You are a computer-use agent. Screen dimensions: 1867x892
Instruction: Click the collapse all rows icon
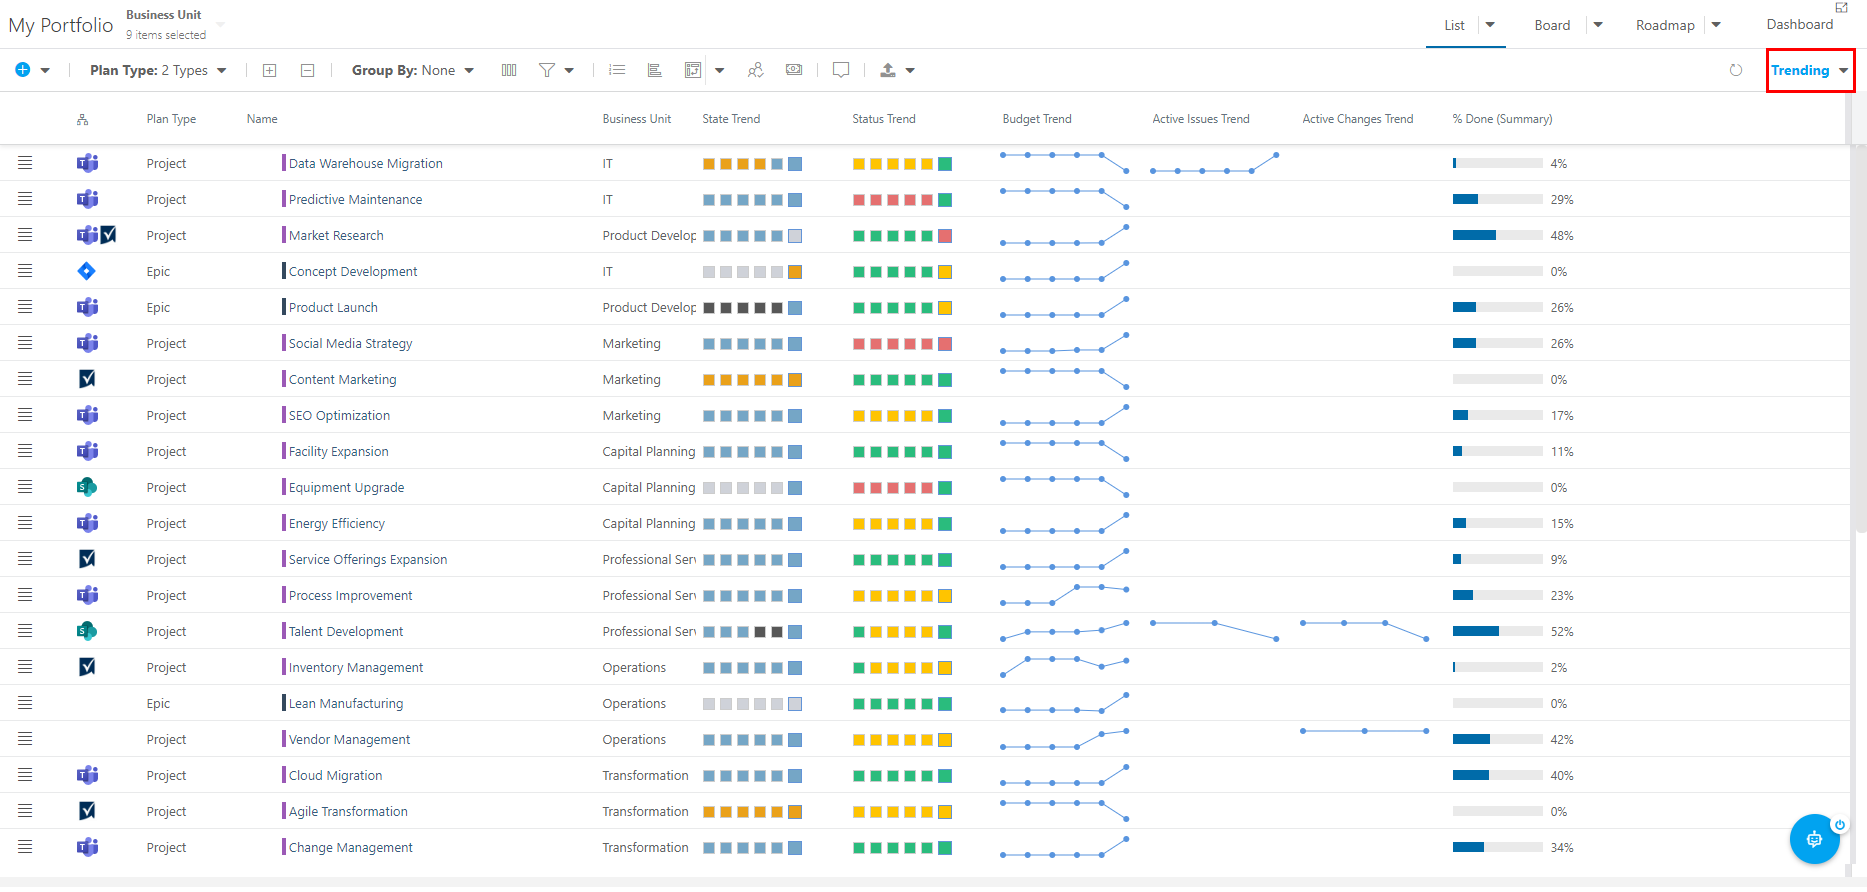click(308, 70)
